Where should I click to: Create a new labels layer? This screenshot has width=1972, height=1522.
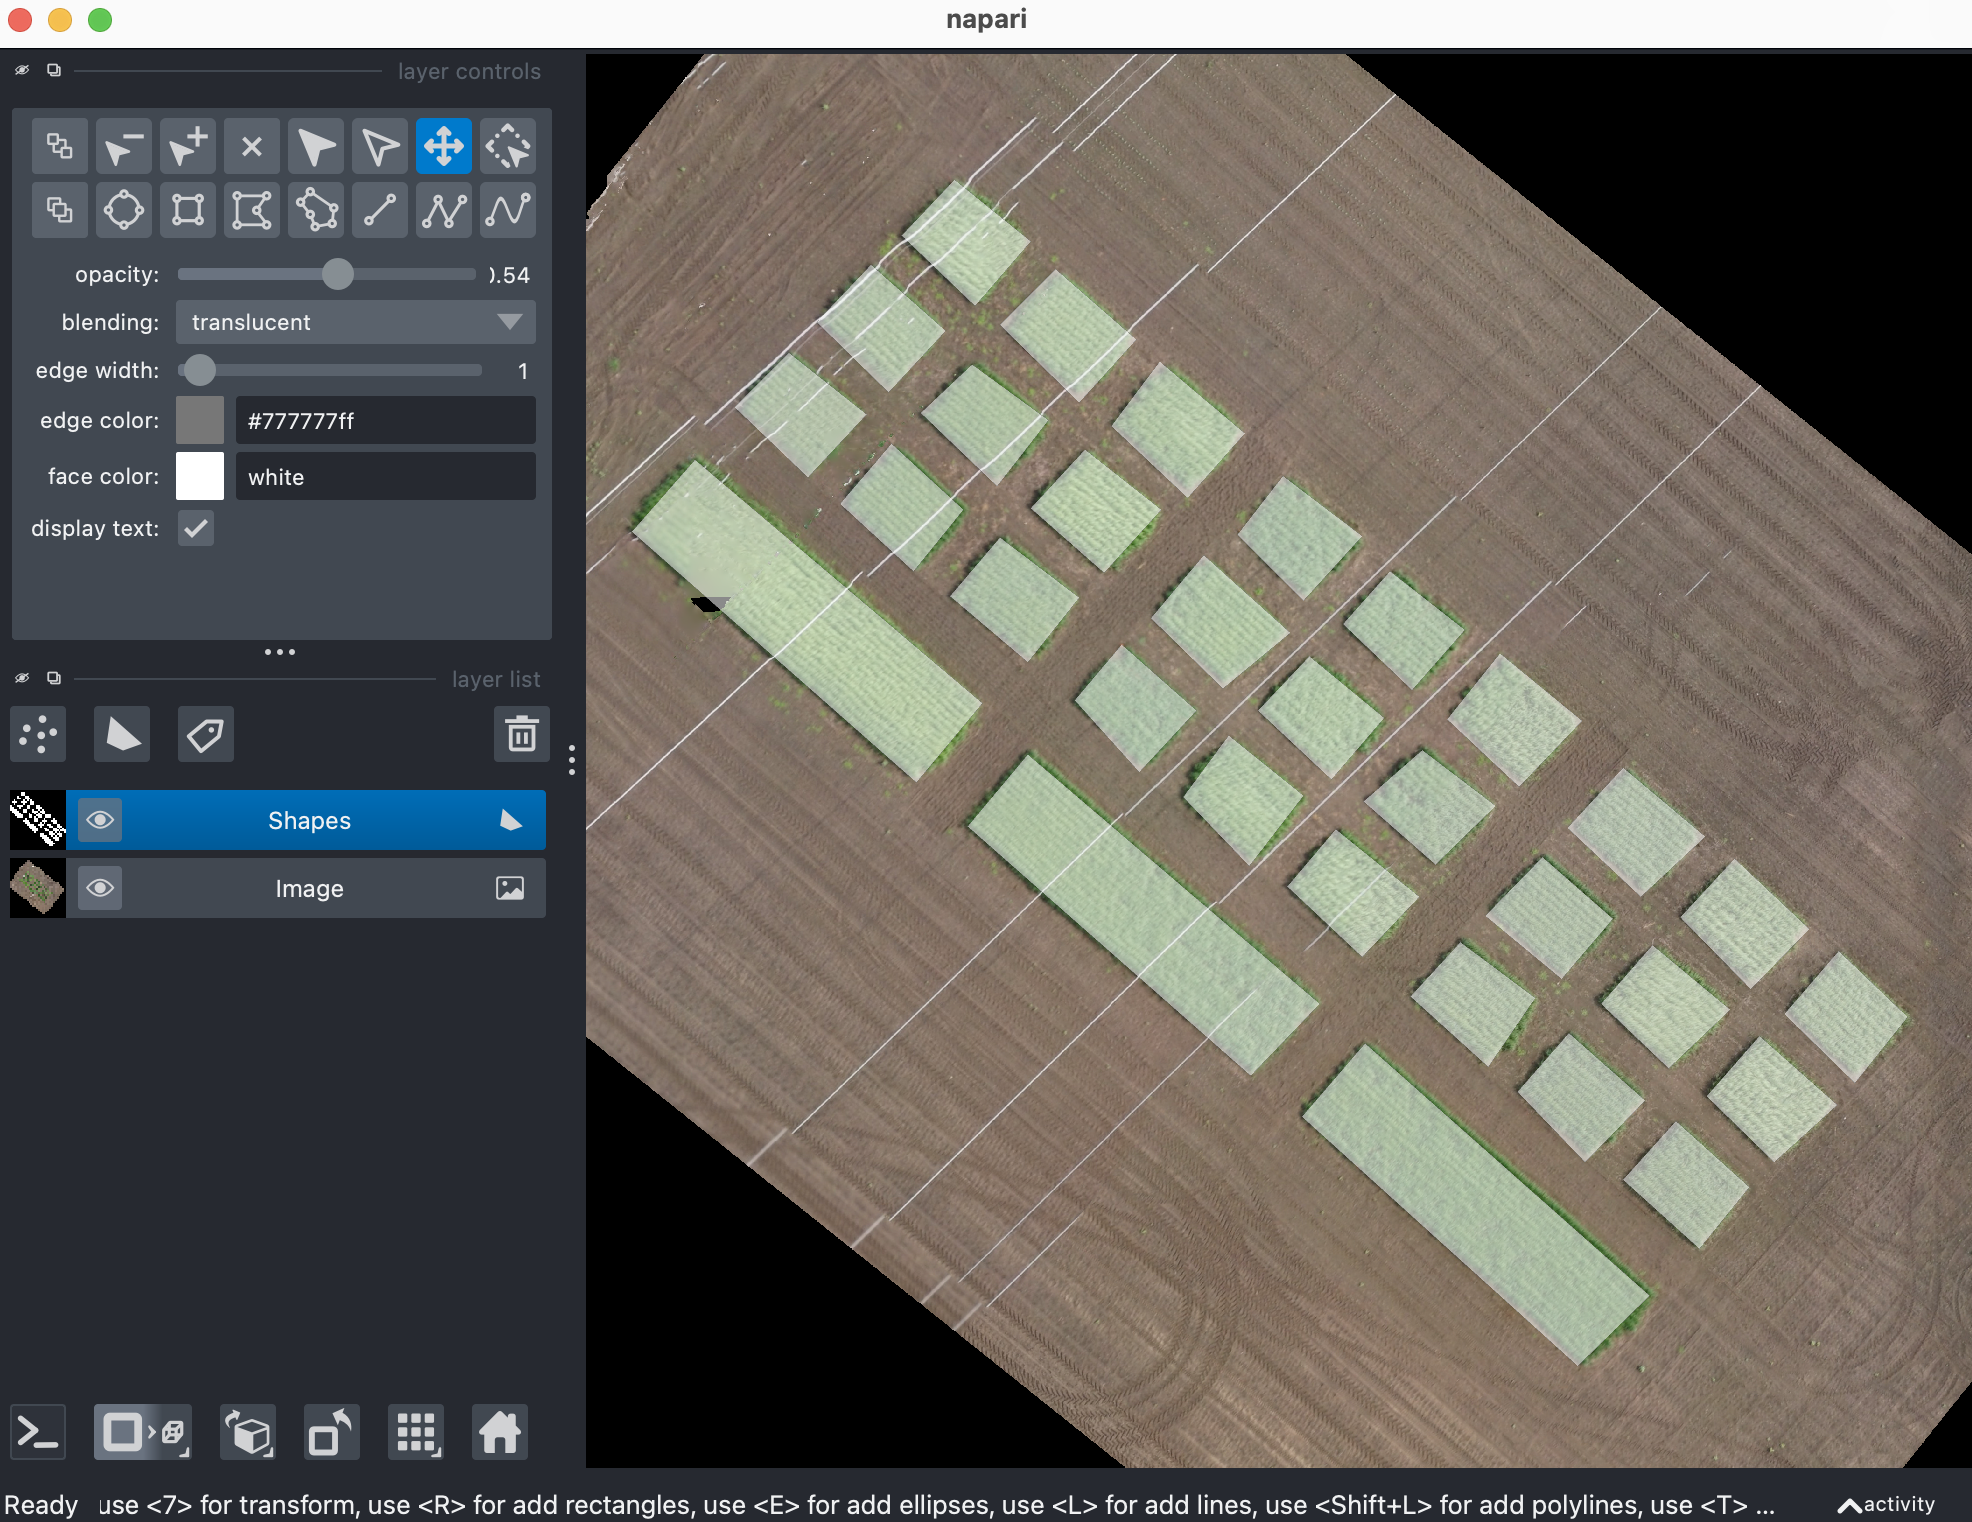pos(206,735)
